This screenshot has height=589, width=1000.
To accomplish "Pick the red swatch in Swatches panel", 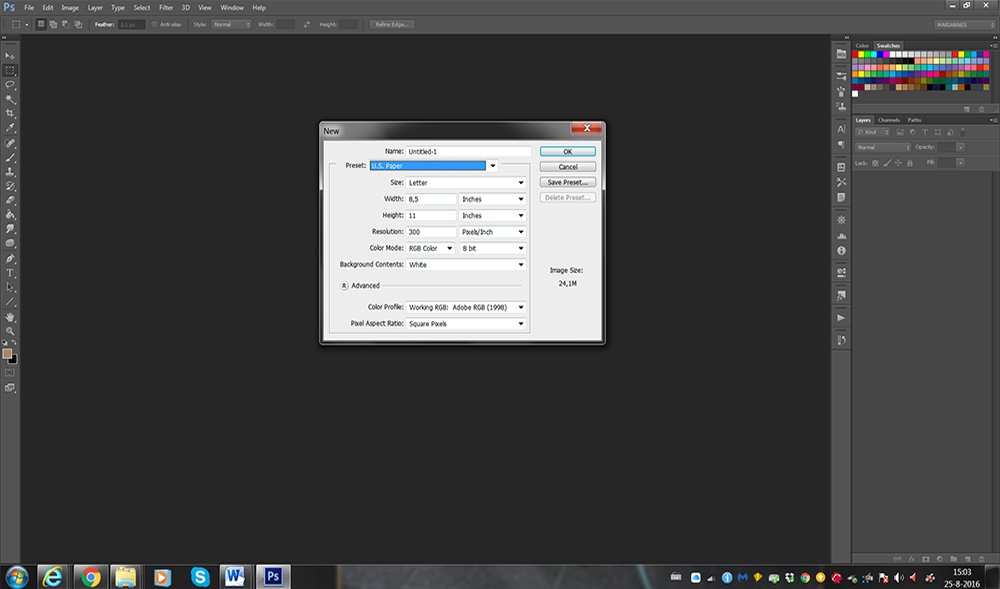I will pos(855,55).
